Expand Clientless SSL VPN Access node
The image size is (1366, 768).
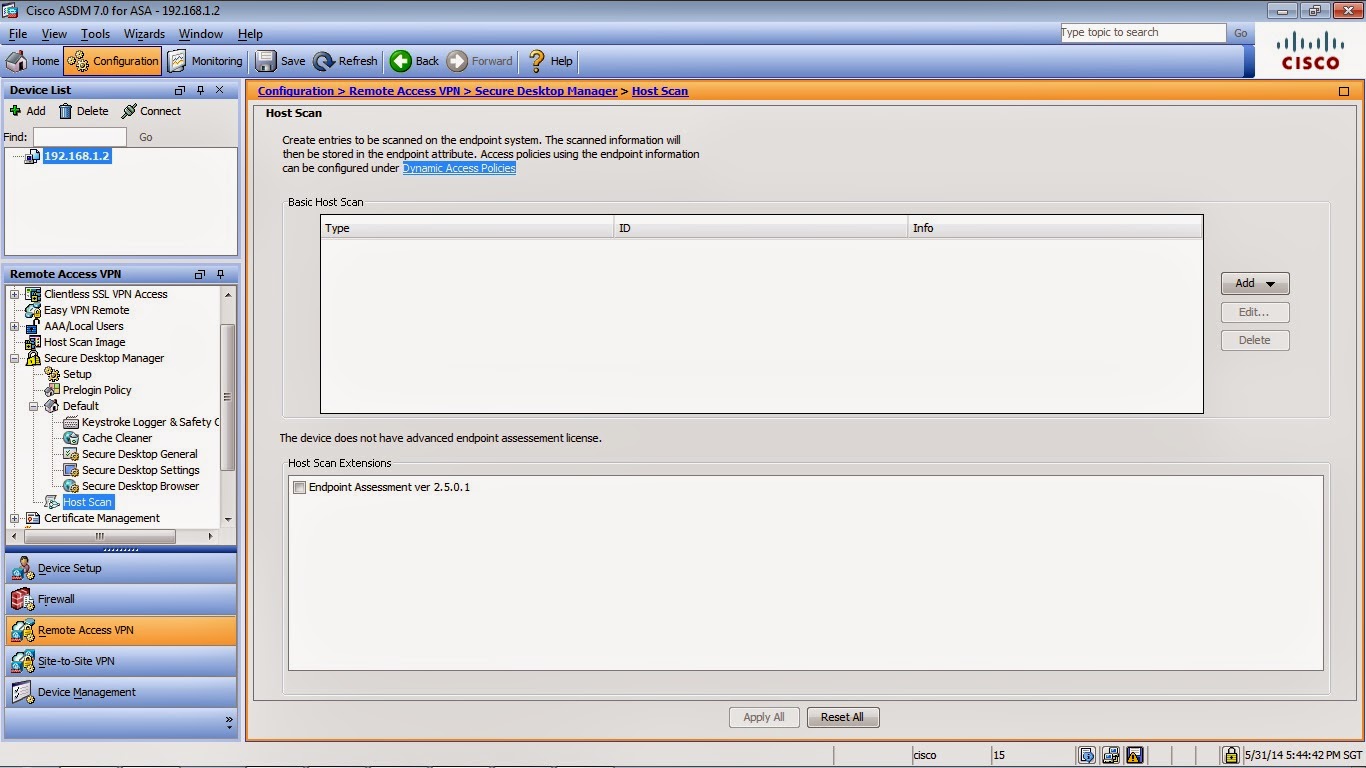coord(15,294)
